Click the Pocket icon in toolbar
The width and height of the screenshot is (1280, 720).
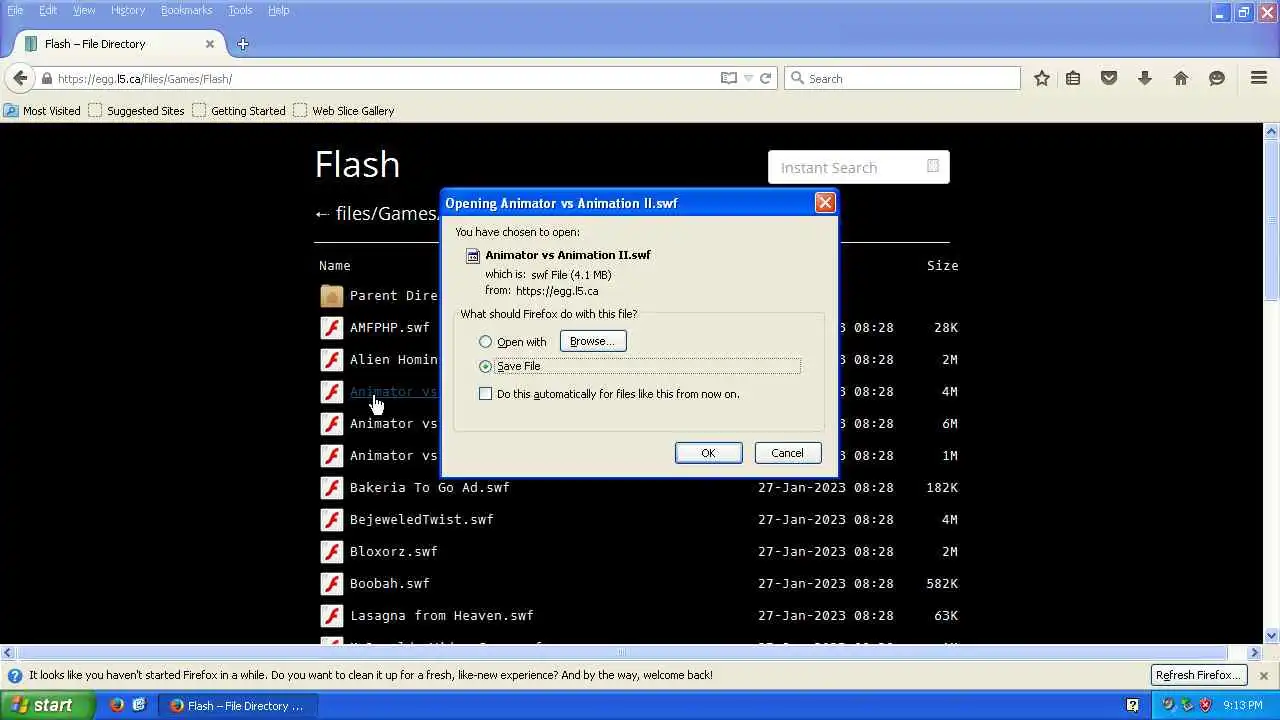pyautogui.click(x=1109, y=78)
